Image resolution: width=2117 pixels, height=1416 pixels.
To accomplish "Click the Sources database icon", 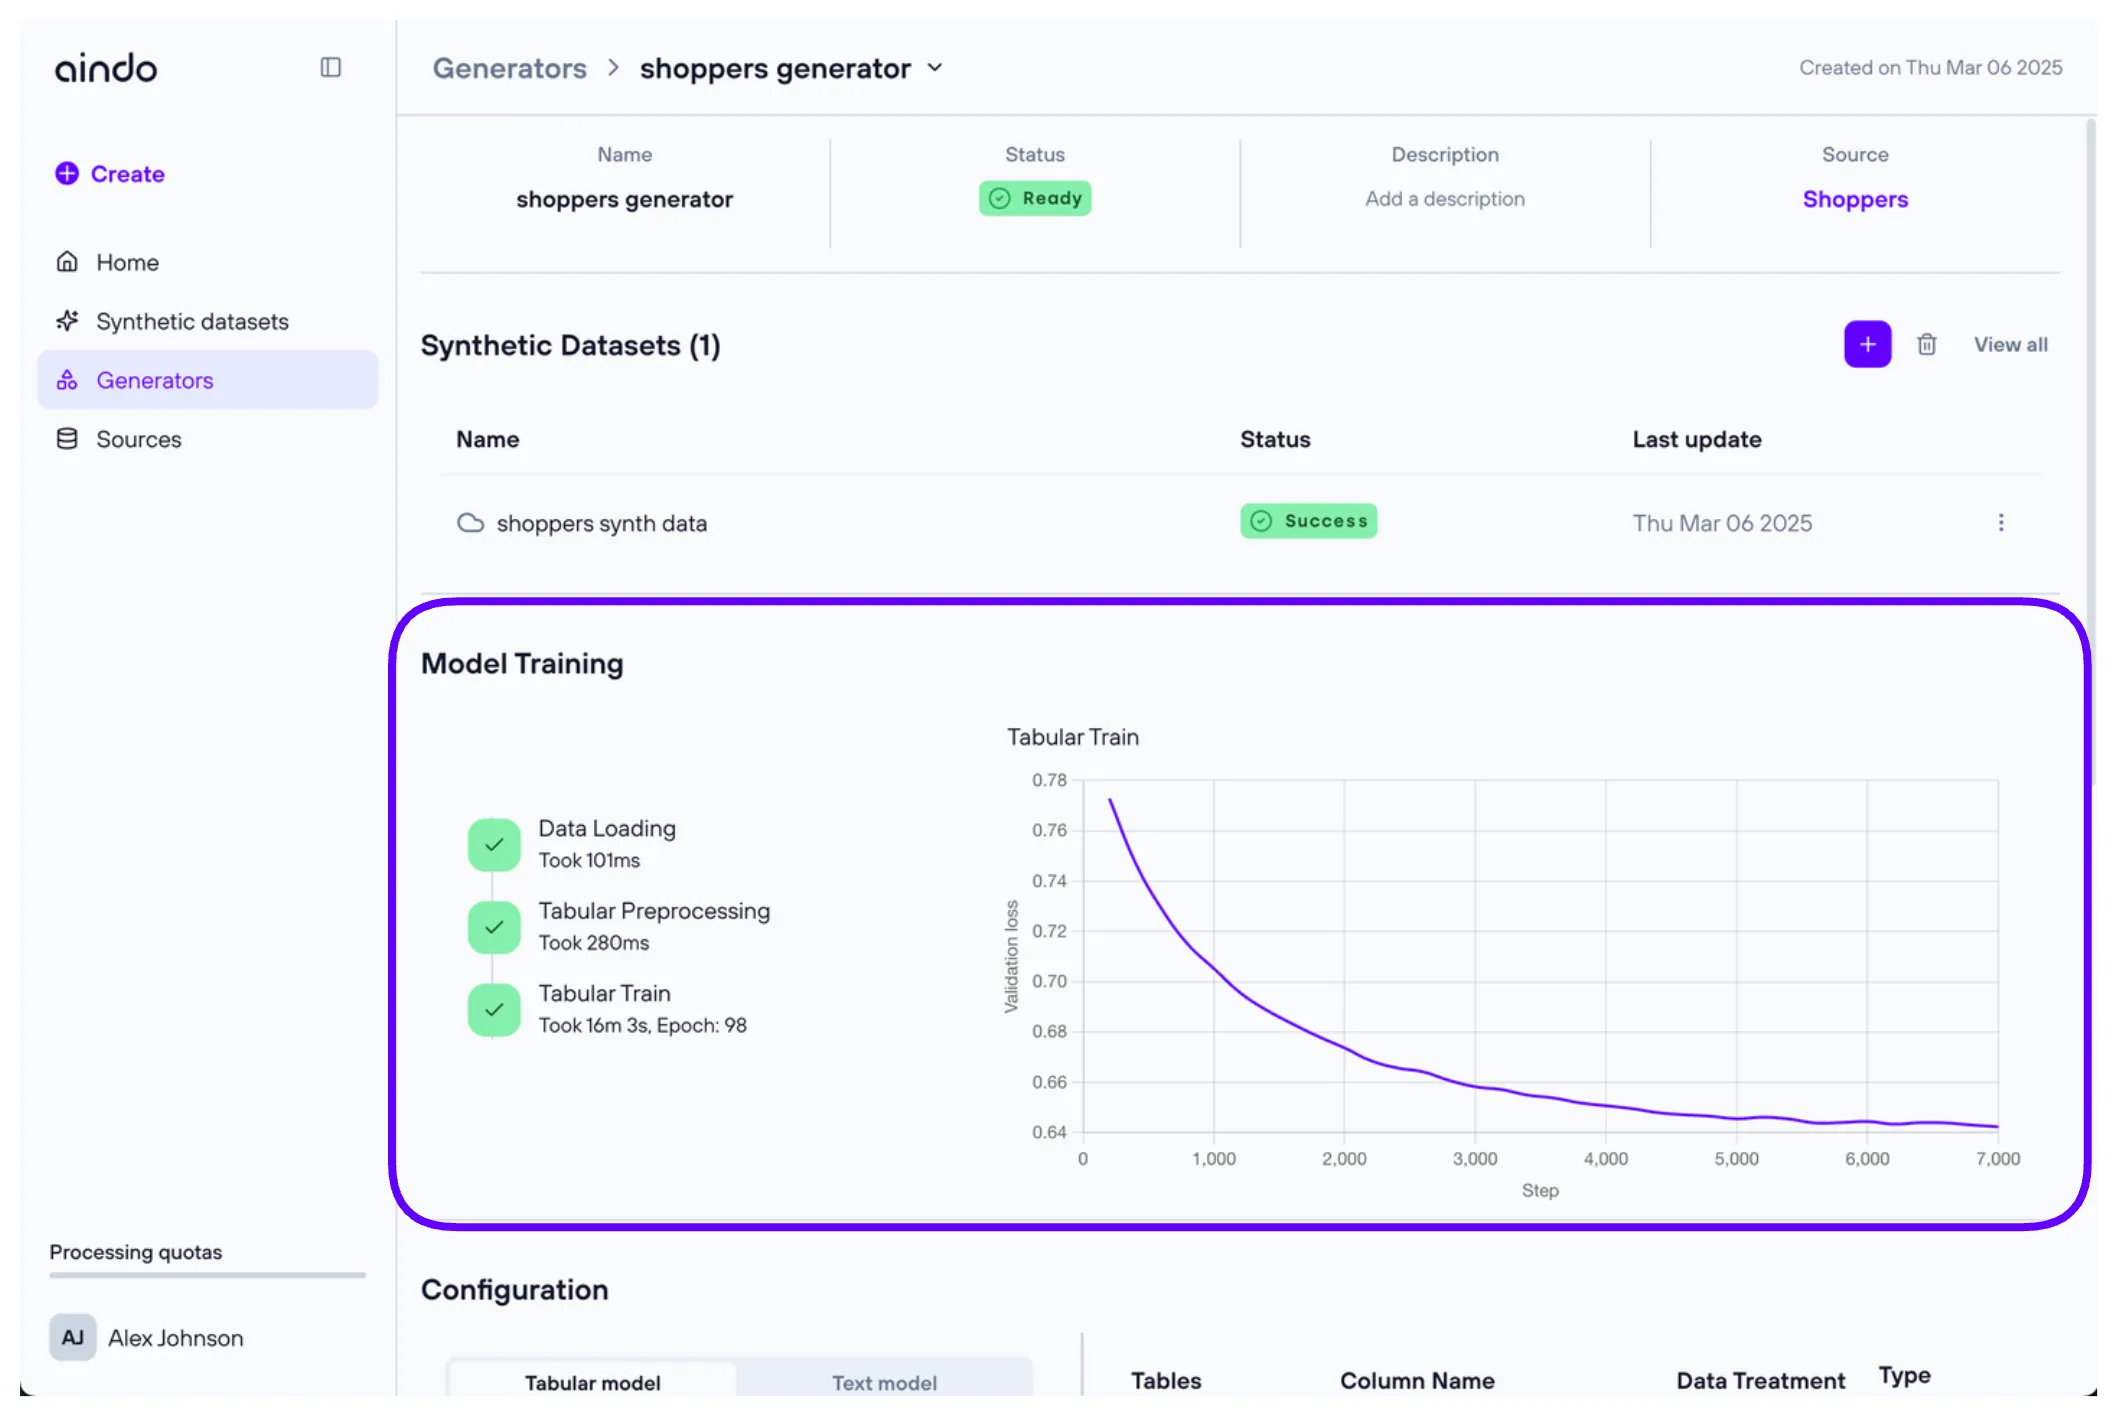I will (67, 439).
